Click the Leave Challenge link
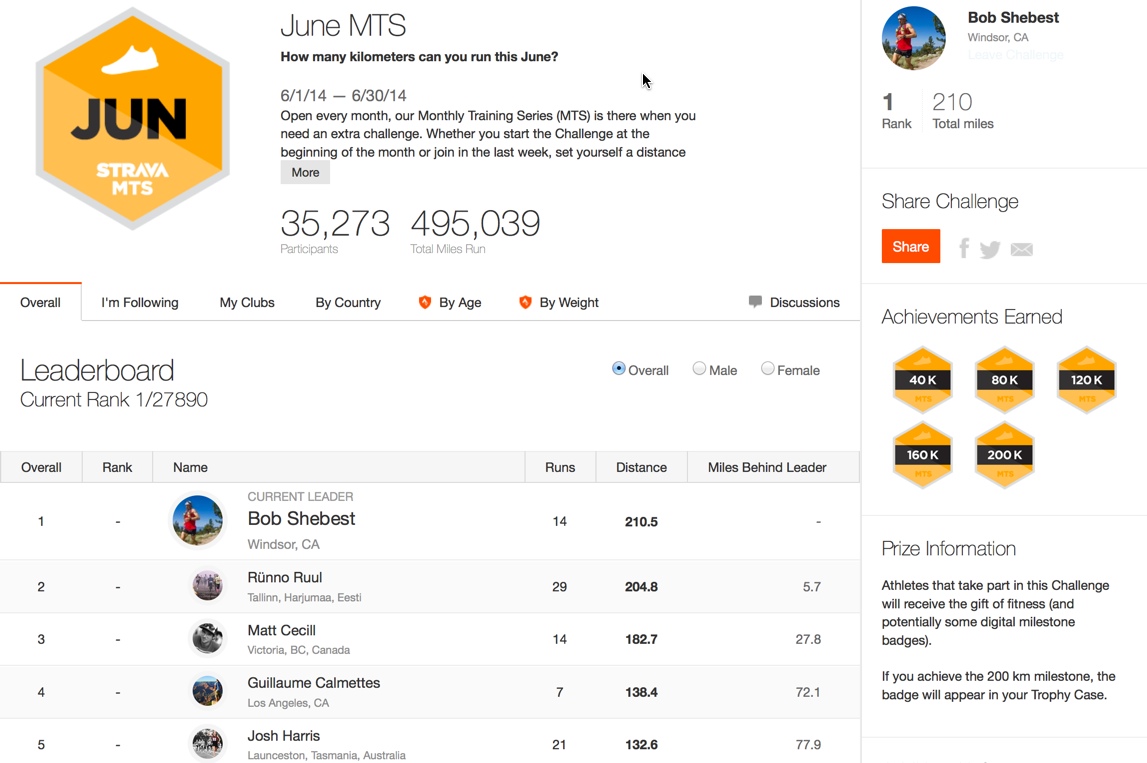Screen dimensions: 1147x763 click(1015, 55)
